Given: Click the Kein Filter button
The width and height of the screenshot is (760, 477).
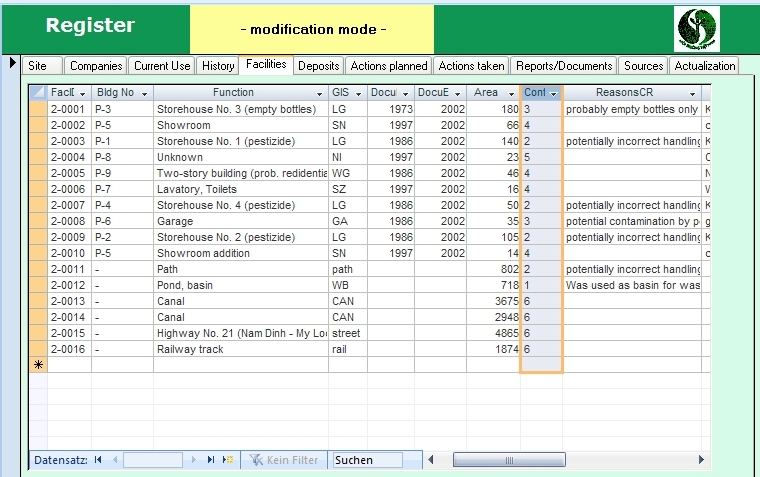Looking at the screenshot, I should coord(283,460).
